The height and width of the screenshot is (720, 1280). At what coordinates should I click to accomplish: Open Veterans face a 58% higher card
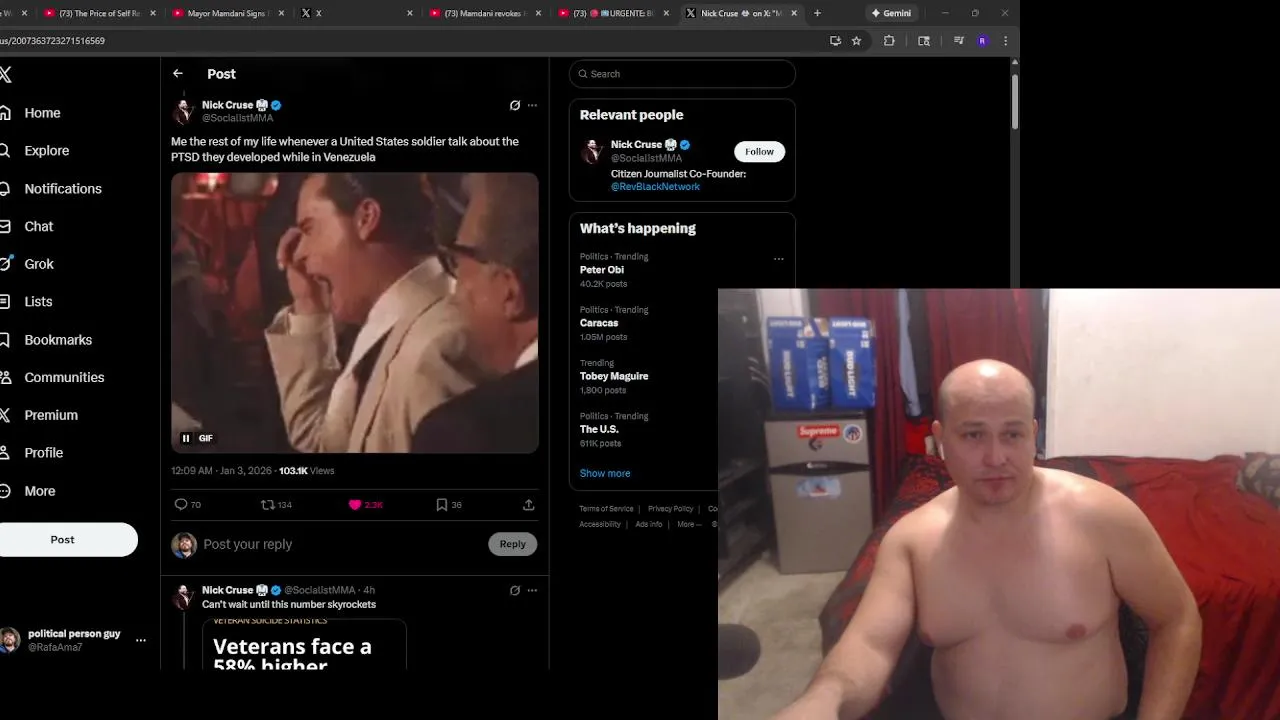point(304,644)
